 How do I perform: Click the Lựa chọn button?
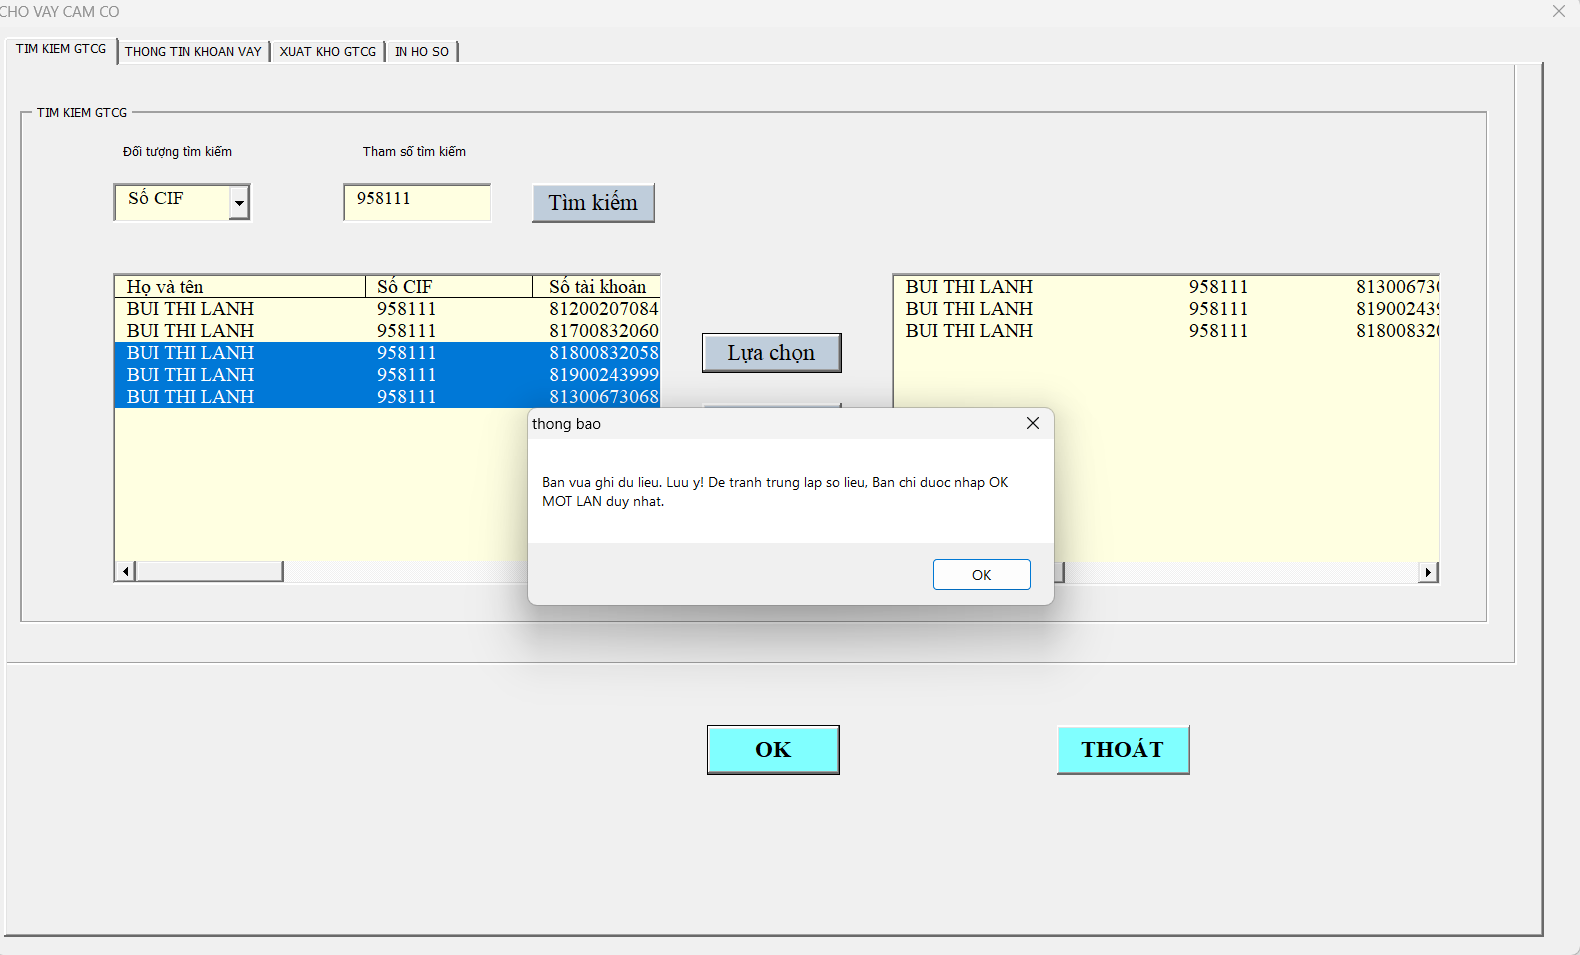pos(771,353)
